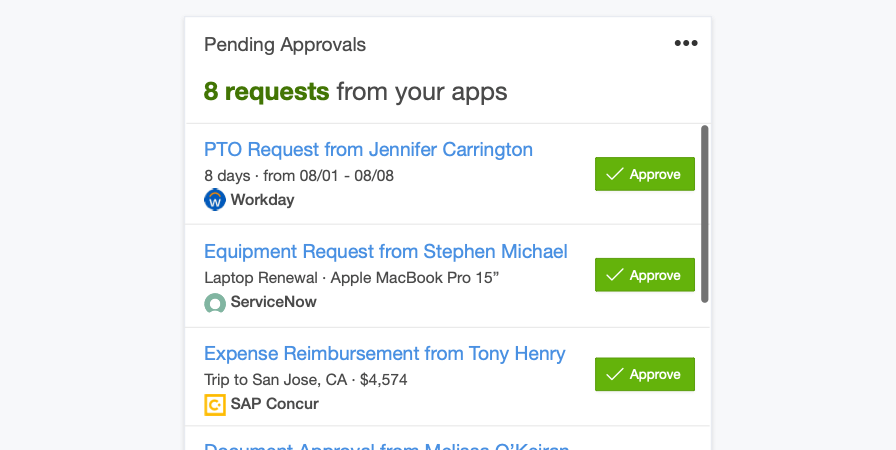The height and width of the screenshot is (450, 896).
Task: Click the "ServiceNow" source label
Action: point(273,302)
